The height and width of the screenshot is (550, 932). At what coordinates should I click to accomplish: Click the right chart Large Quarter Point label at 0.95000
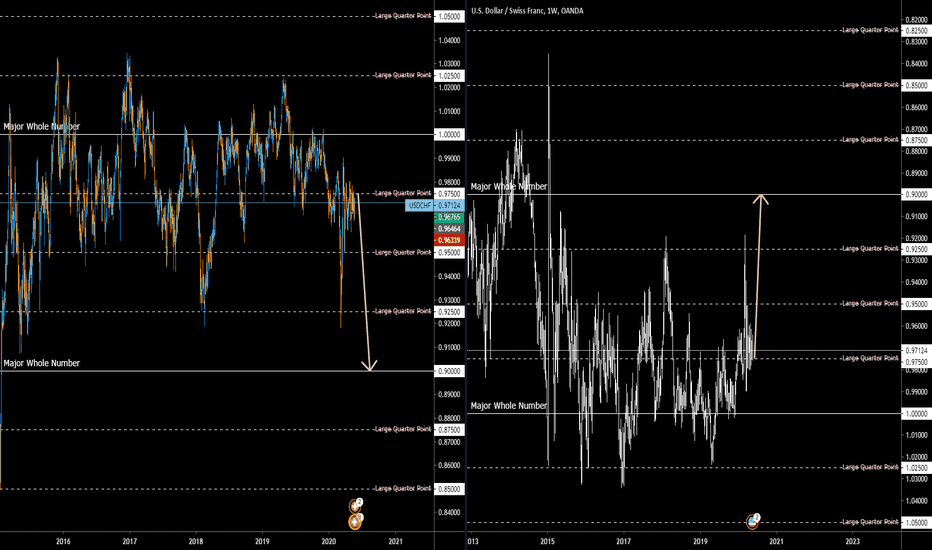[870, 303]
